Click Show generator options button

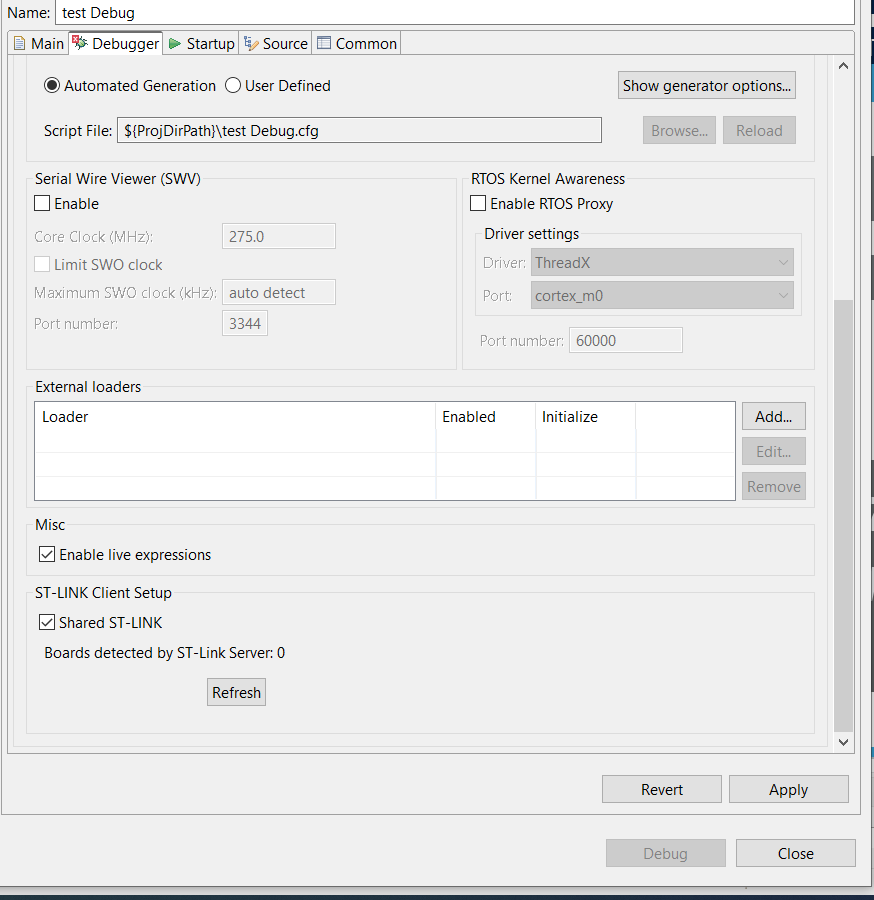(706, 85)
